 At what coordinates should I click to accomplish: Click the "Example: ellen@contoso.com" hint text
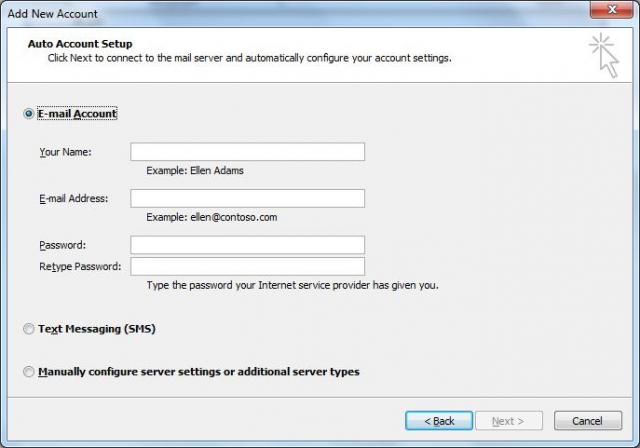[211, 217]
